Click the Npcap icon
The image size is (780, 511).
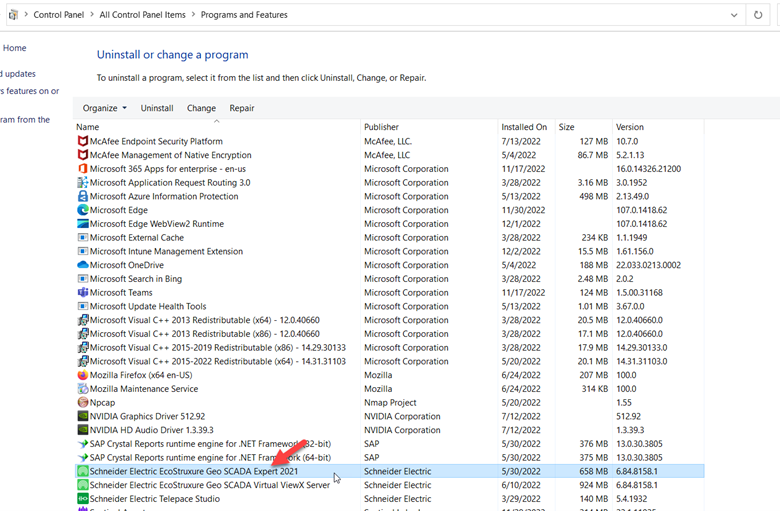83,403
